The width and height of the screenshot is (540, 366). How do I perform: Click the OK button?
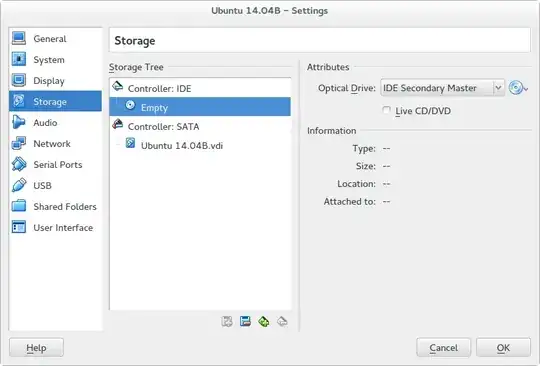(503, 348)
